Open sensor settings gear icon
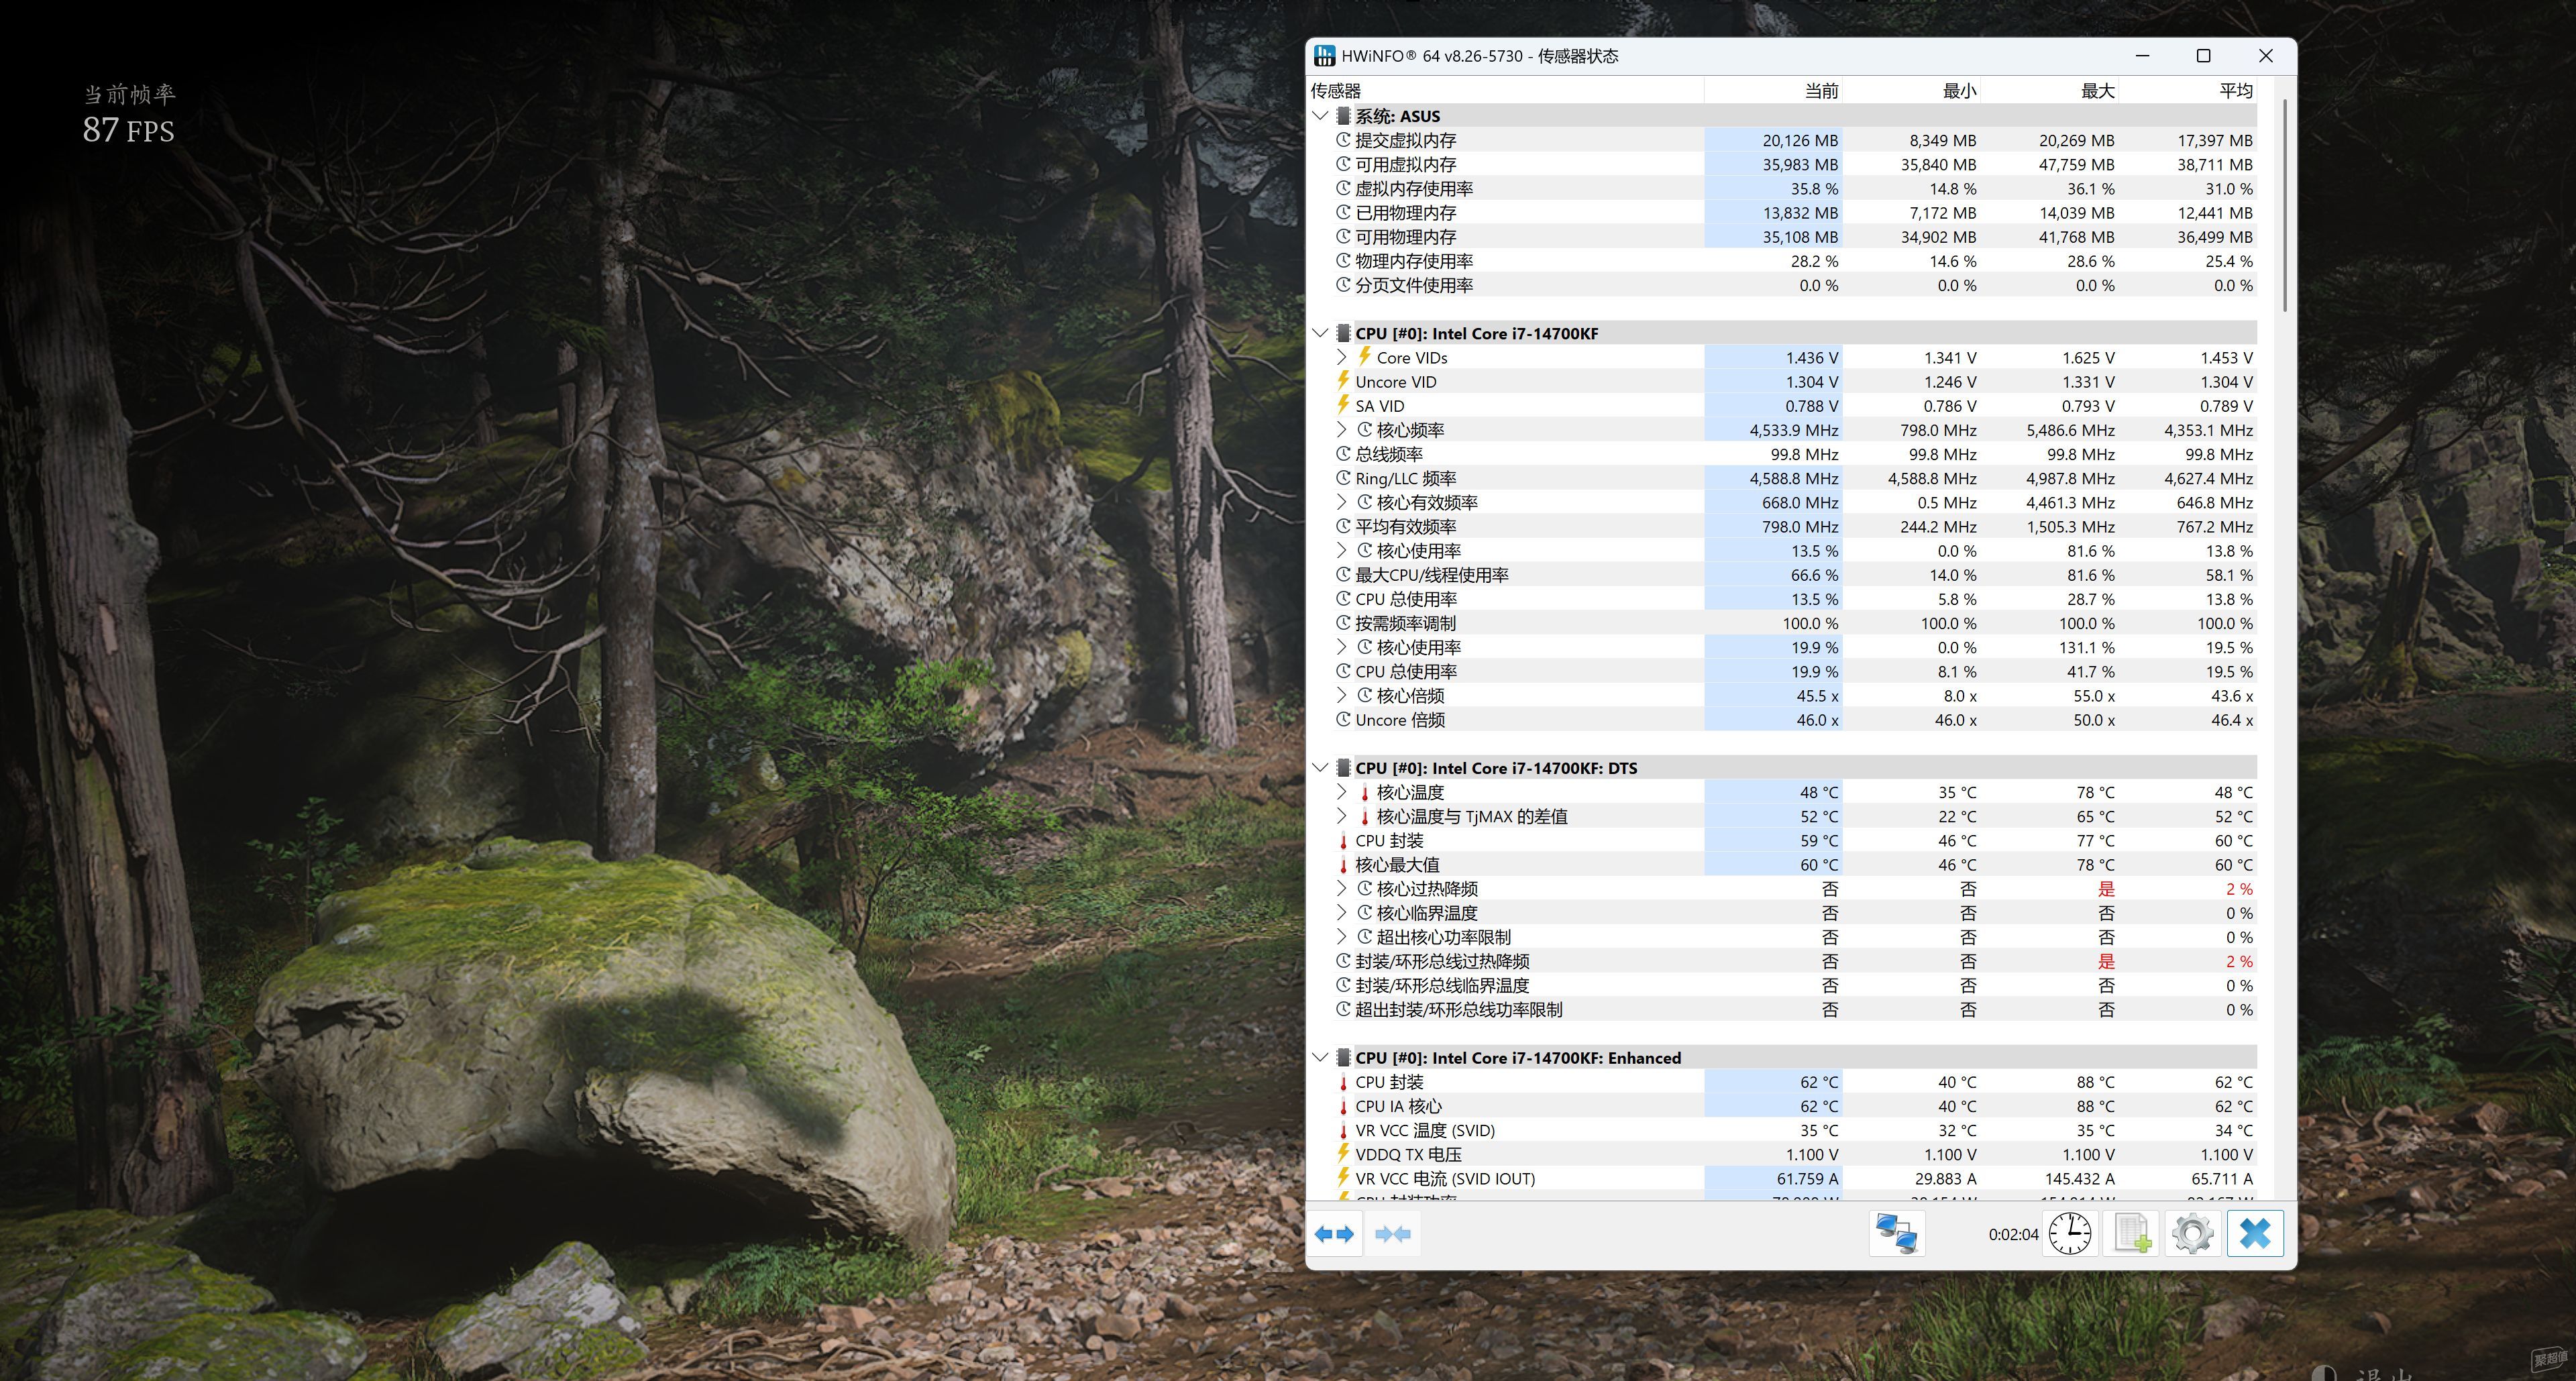Viewport: 2576px width, 1381px height. tap(2192, 1234)
